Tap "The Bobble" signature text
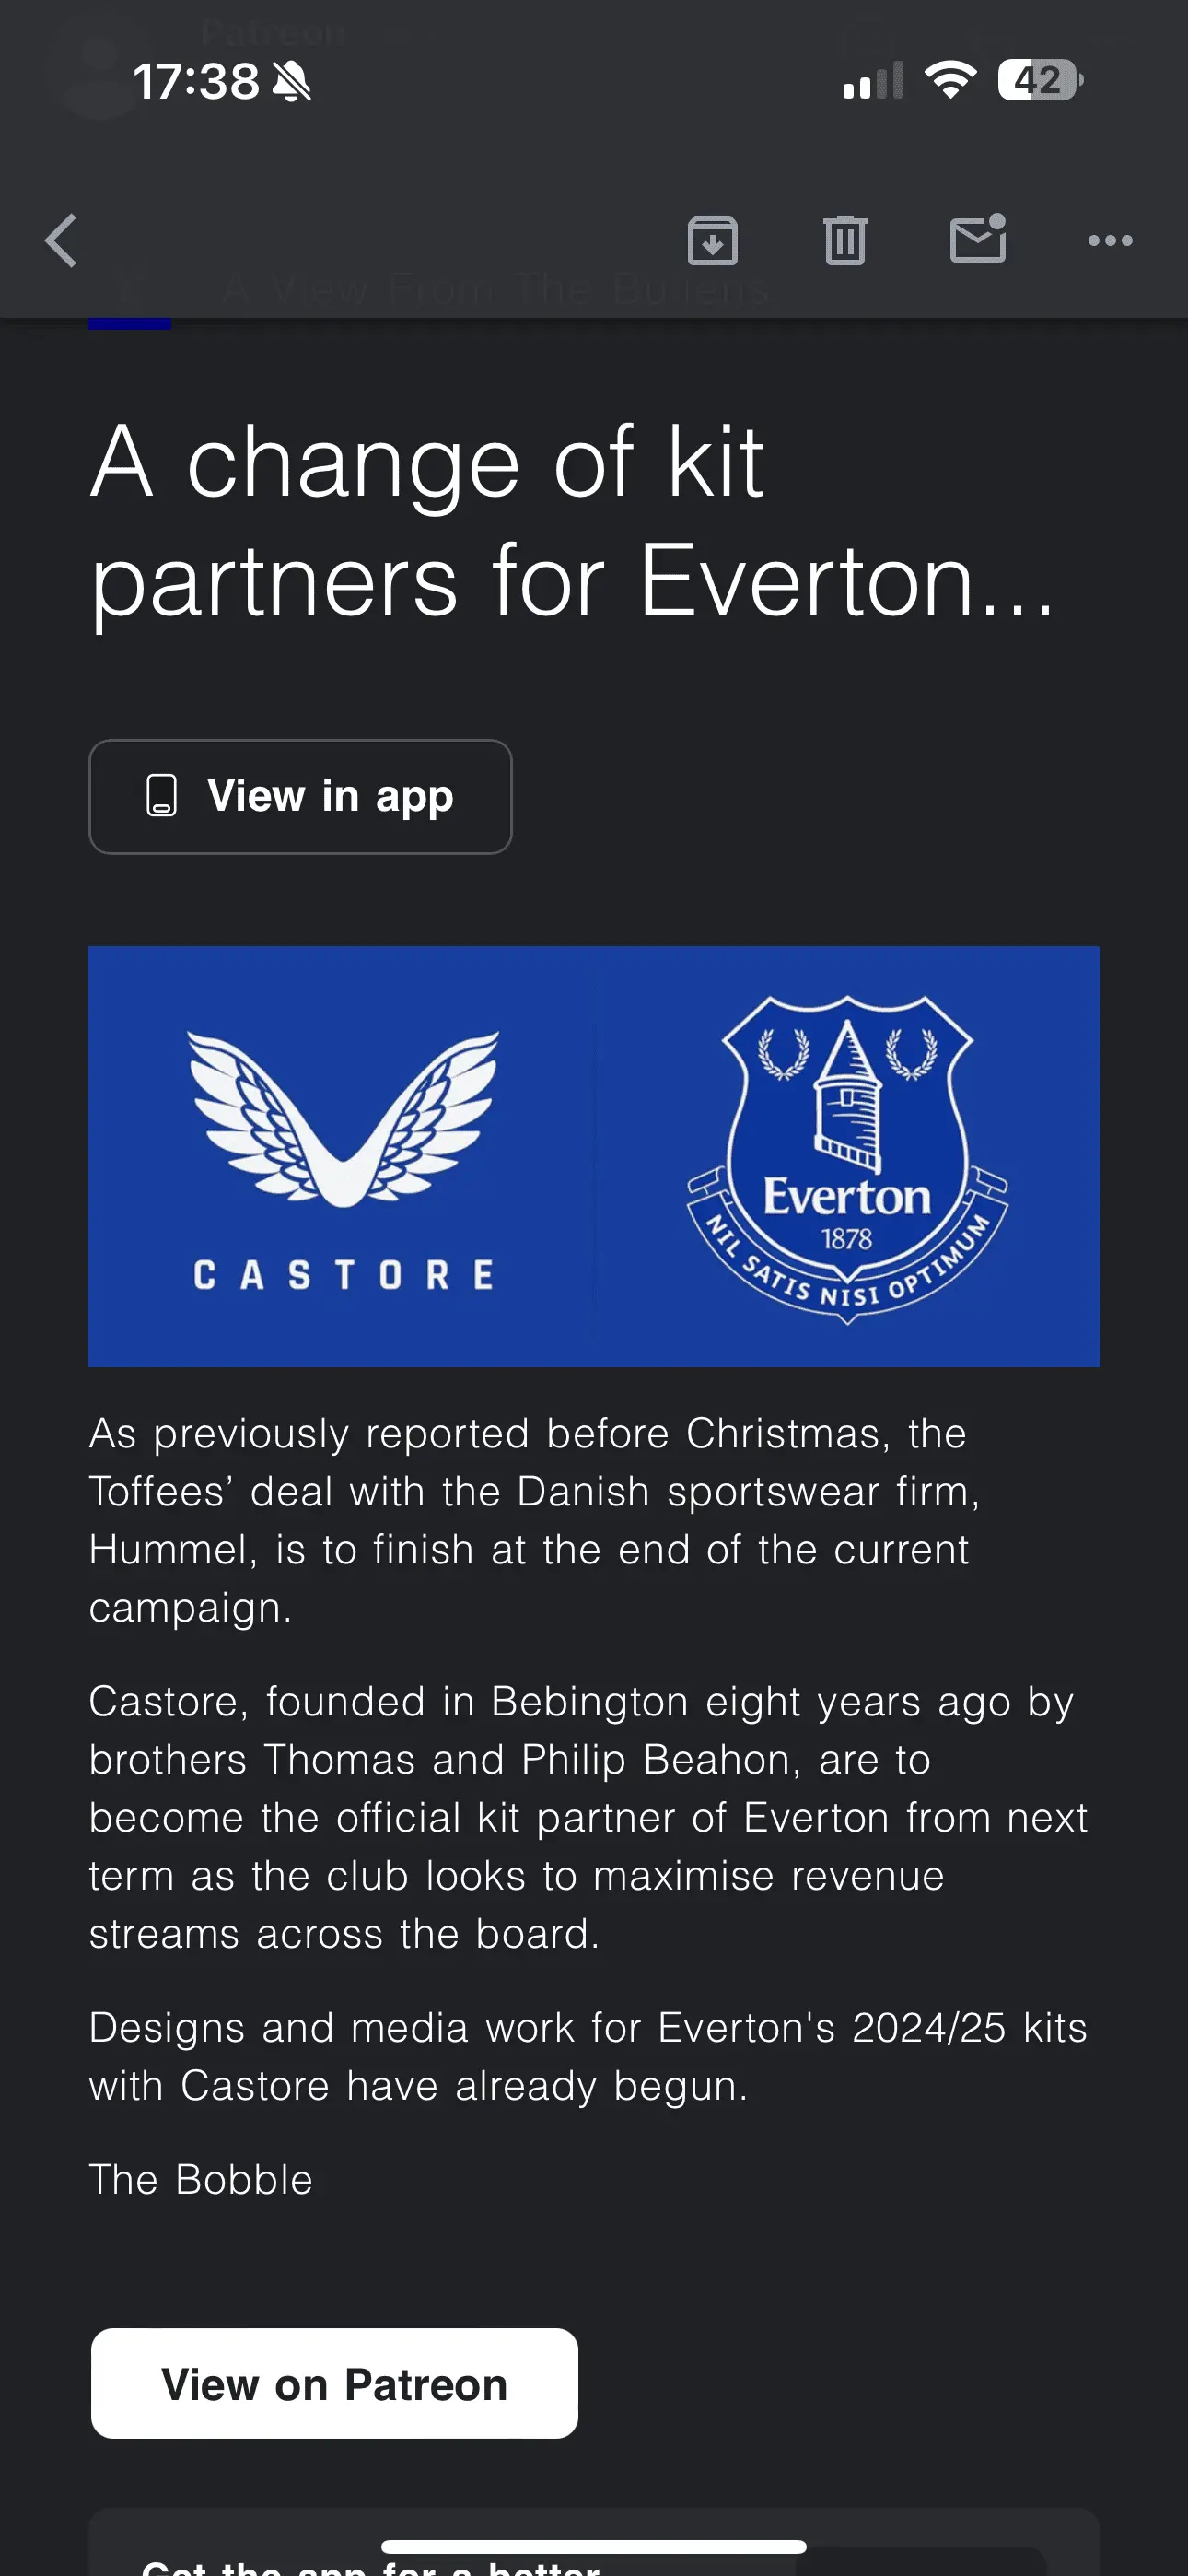Viewport: 1188px width, 2576px height. [201, 2180]
